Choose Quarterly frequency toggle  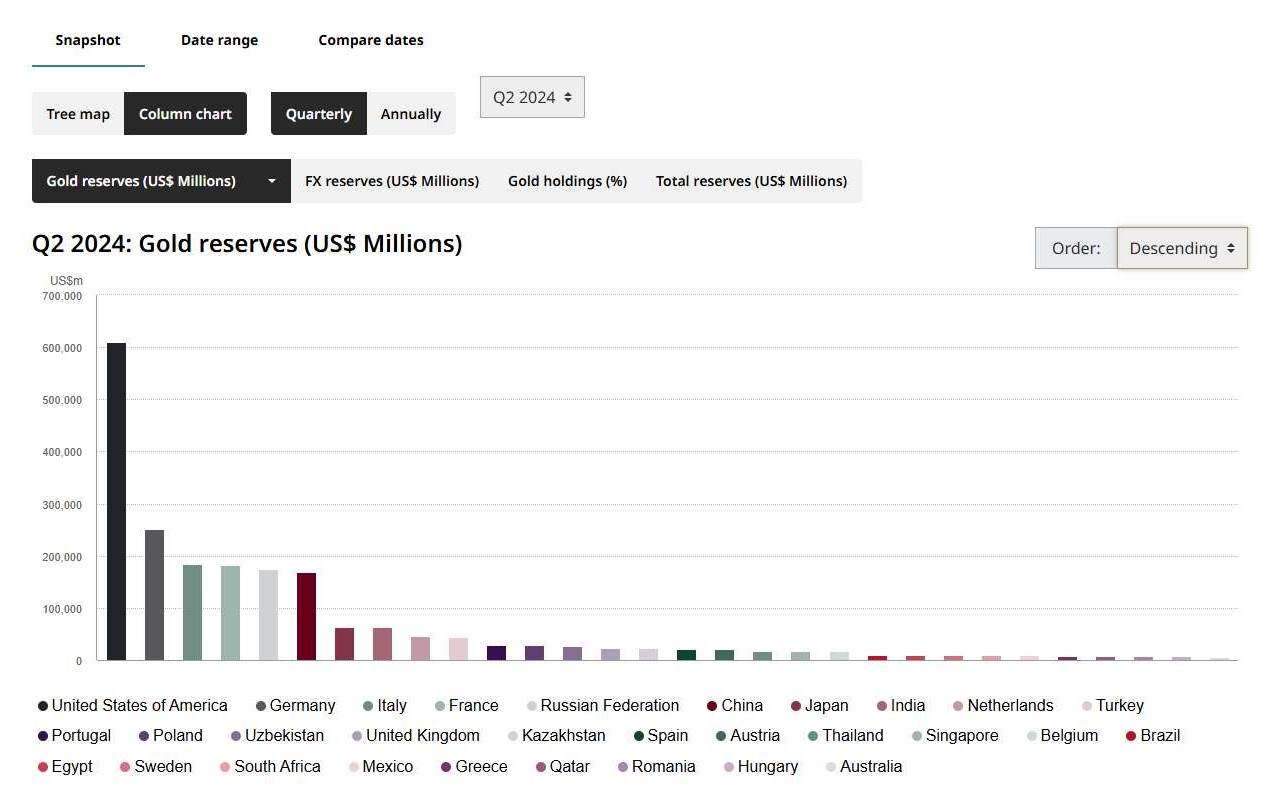tap(319, 114)
